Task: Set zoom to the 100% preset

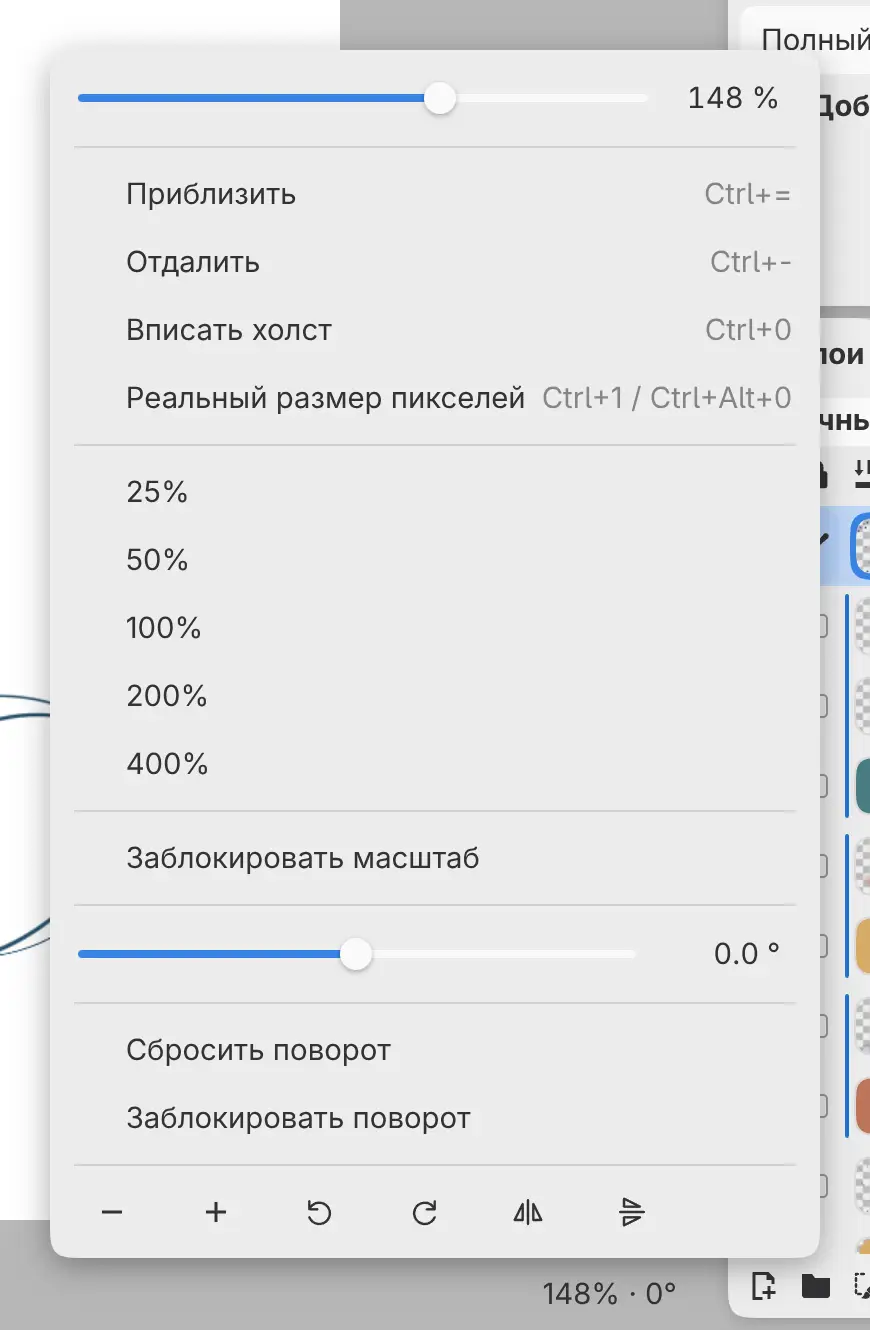Action: tap(434, 628)
